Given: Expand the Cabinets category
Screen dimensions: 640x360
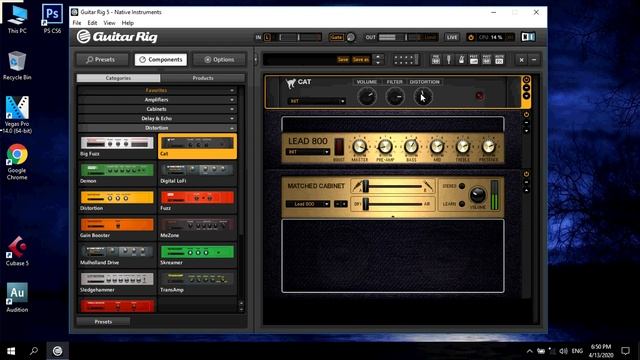Looking at the screenshot, I should tap(157, 109).
